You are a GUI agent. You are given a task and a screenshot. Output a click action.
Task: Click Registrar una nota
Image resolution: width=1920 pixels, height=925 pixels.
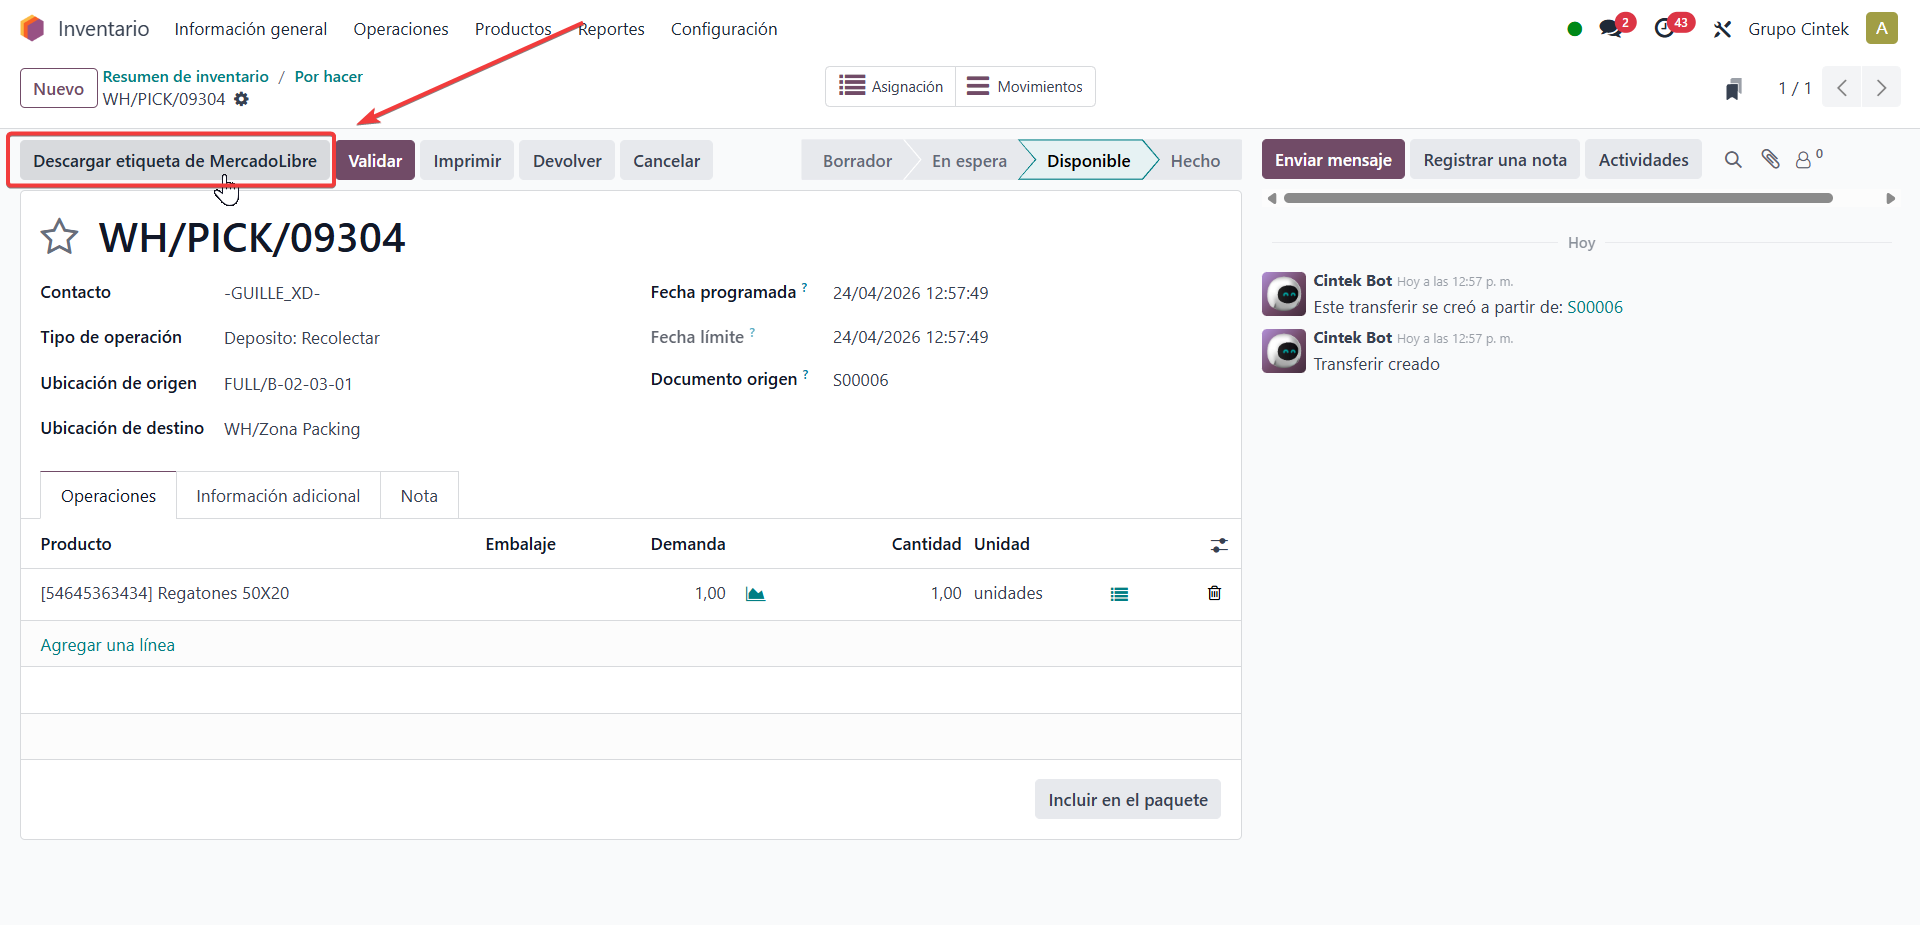coord(1495,160)
